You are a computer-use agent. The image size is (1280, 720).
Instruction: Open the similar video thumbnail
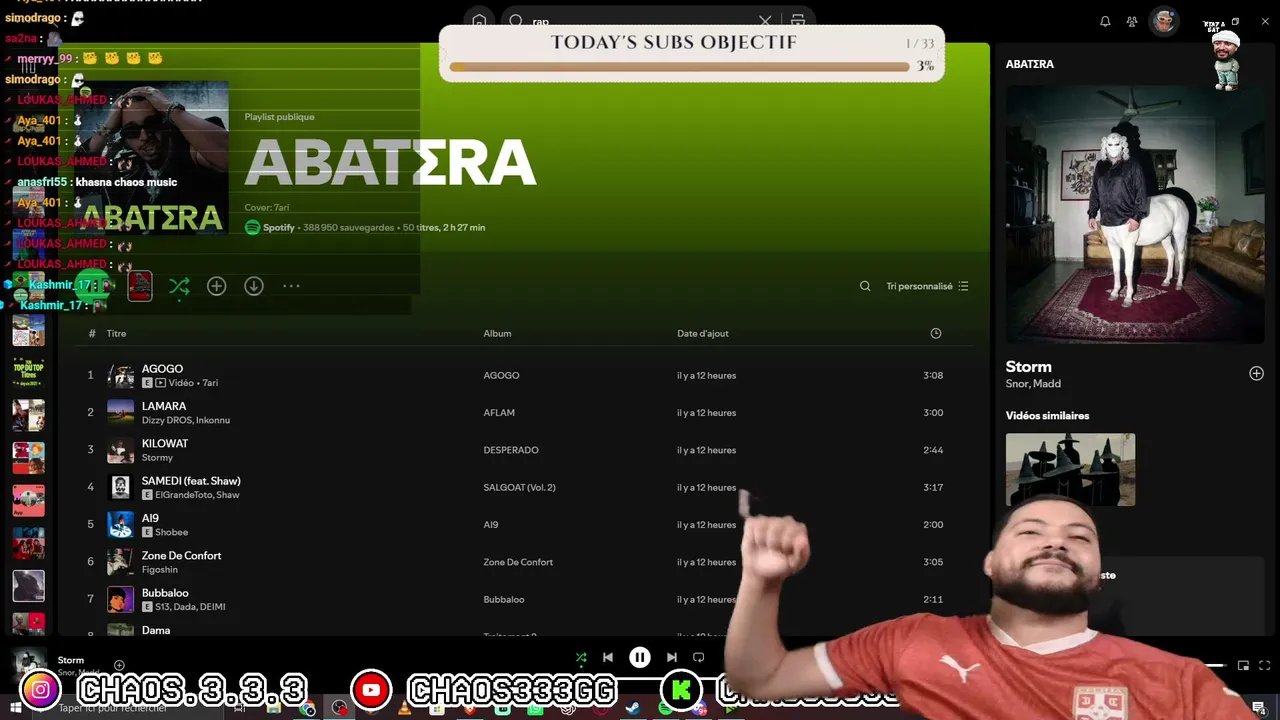pyautogui.click(x=1070, y=469)
